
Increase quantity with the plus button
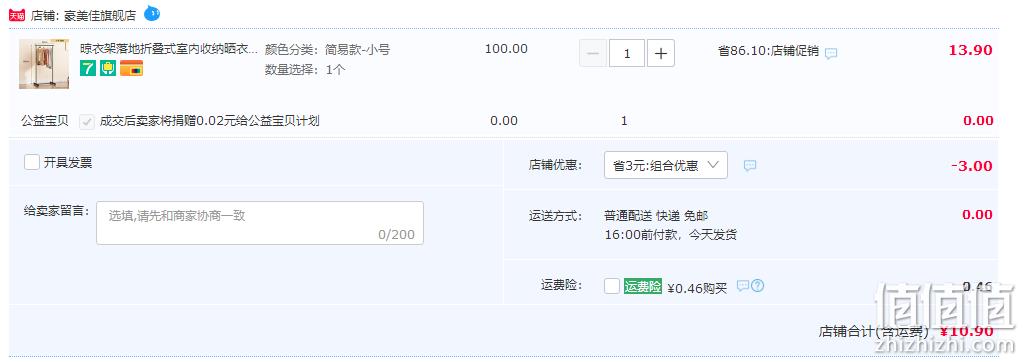coord(660,54)
